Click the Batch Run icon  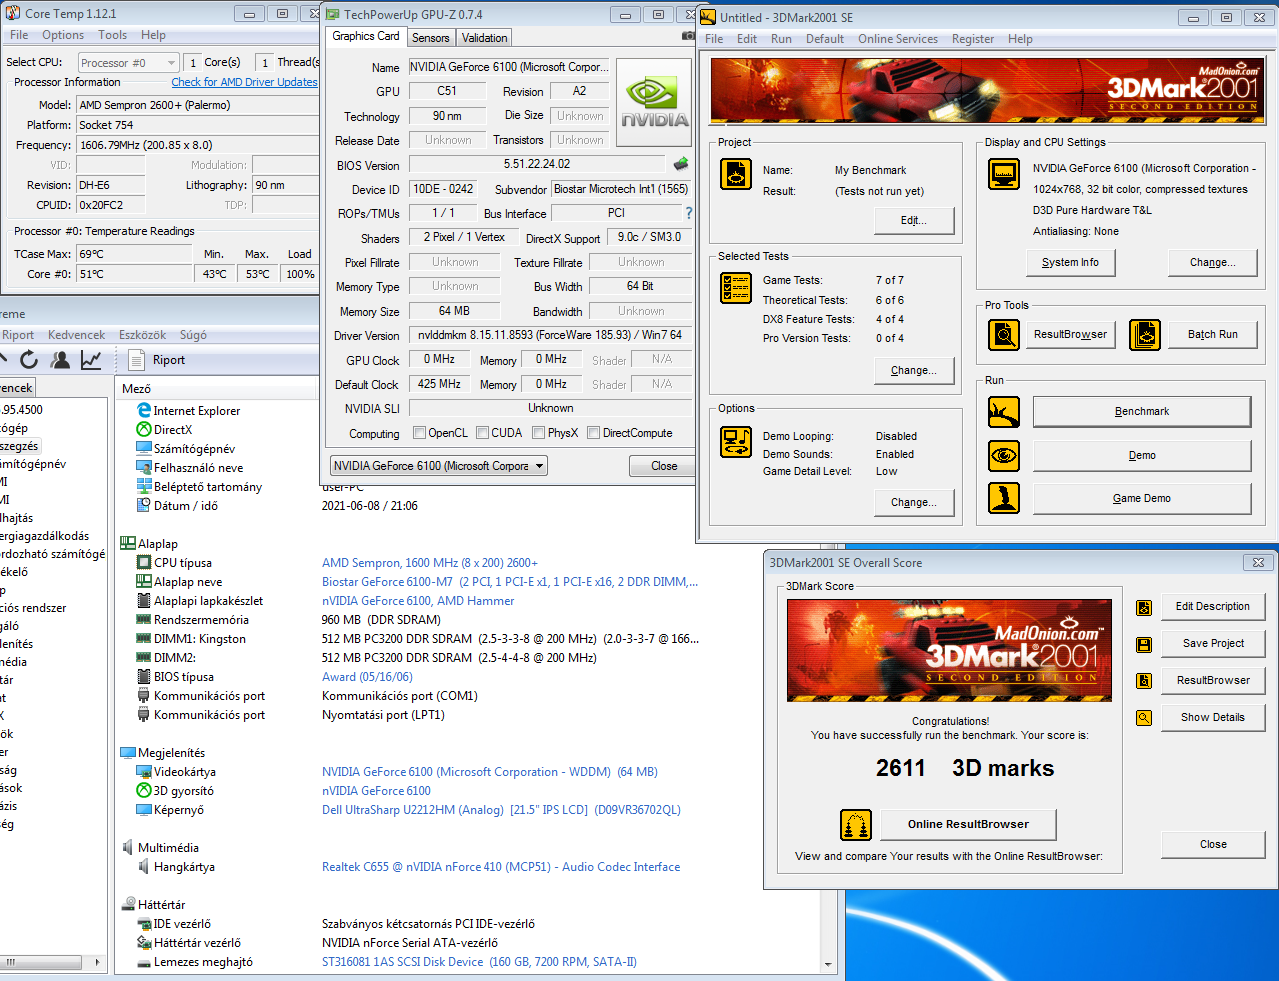point(1144,335)
